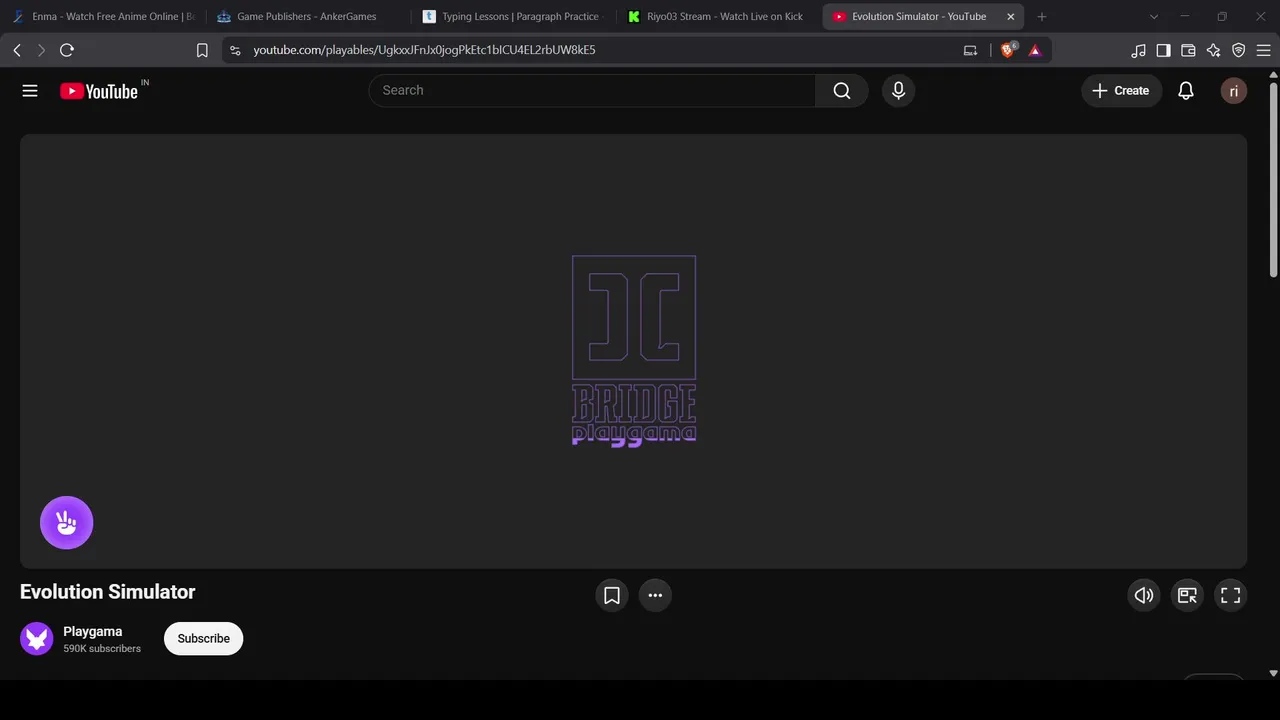
Task: Open the Brave Rewards triangle icon
Action: pos(1035,50)
